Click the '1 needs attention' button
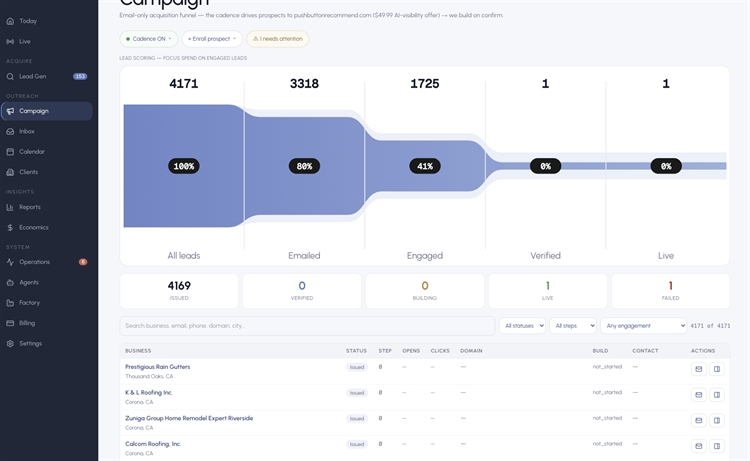 point(277,39)
